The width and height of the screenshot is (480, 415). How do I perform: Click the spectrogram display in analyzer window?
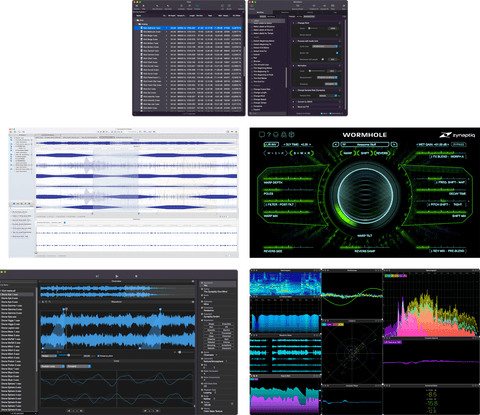285,284
